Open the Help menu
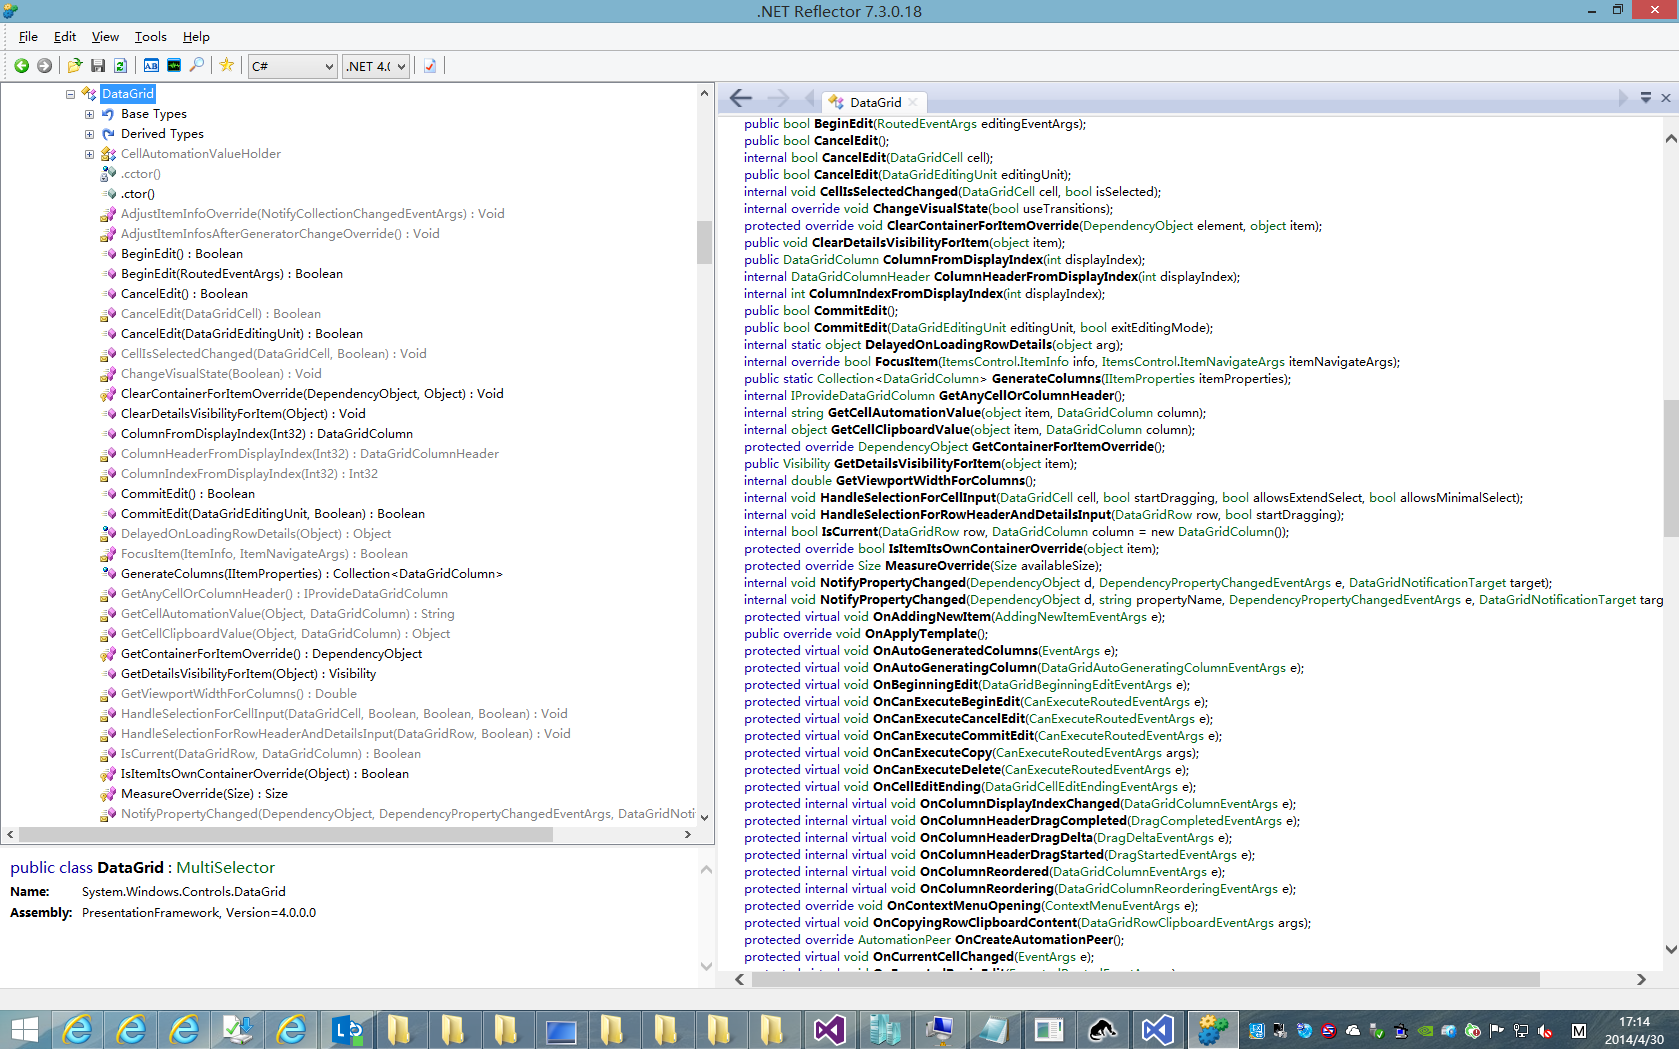The image size is (1679, 1049). click(196, 37)
